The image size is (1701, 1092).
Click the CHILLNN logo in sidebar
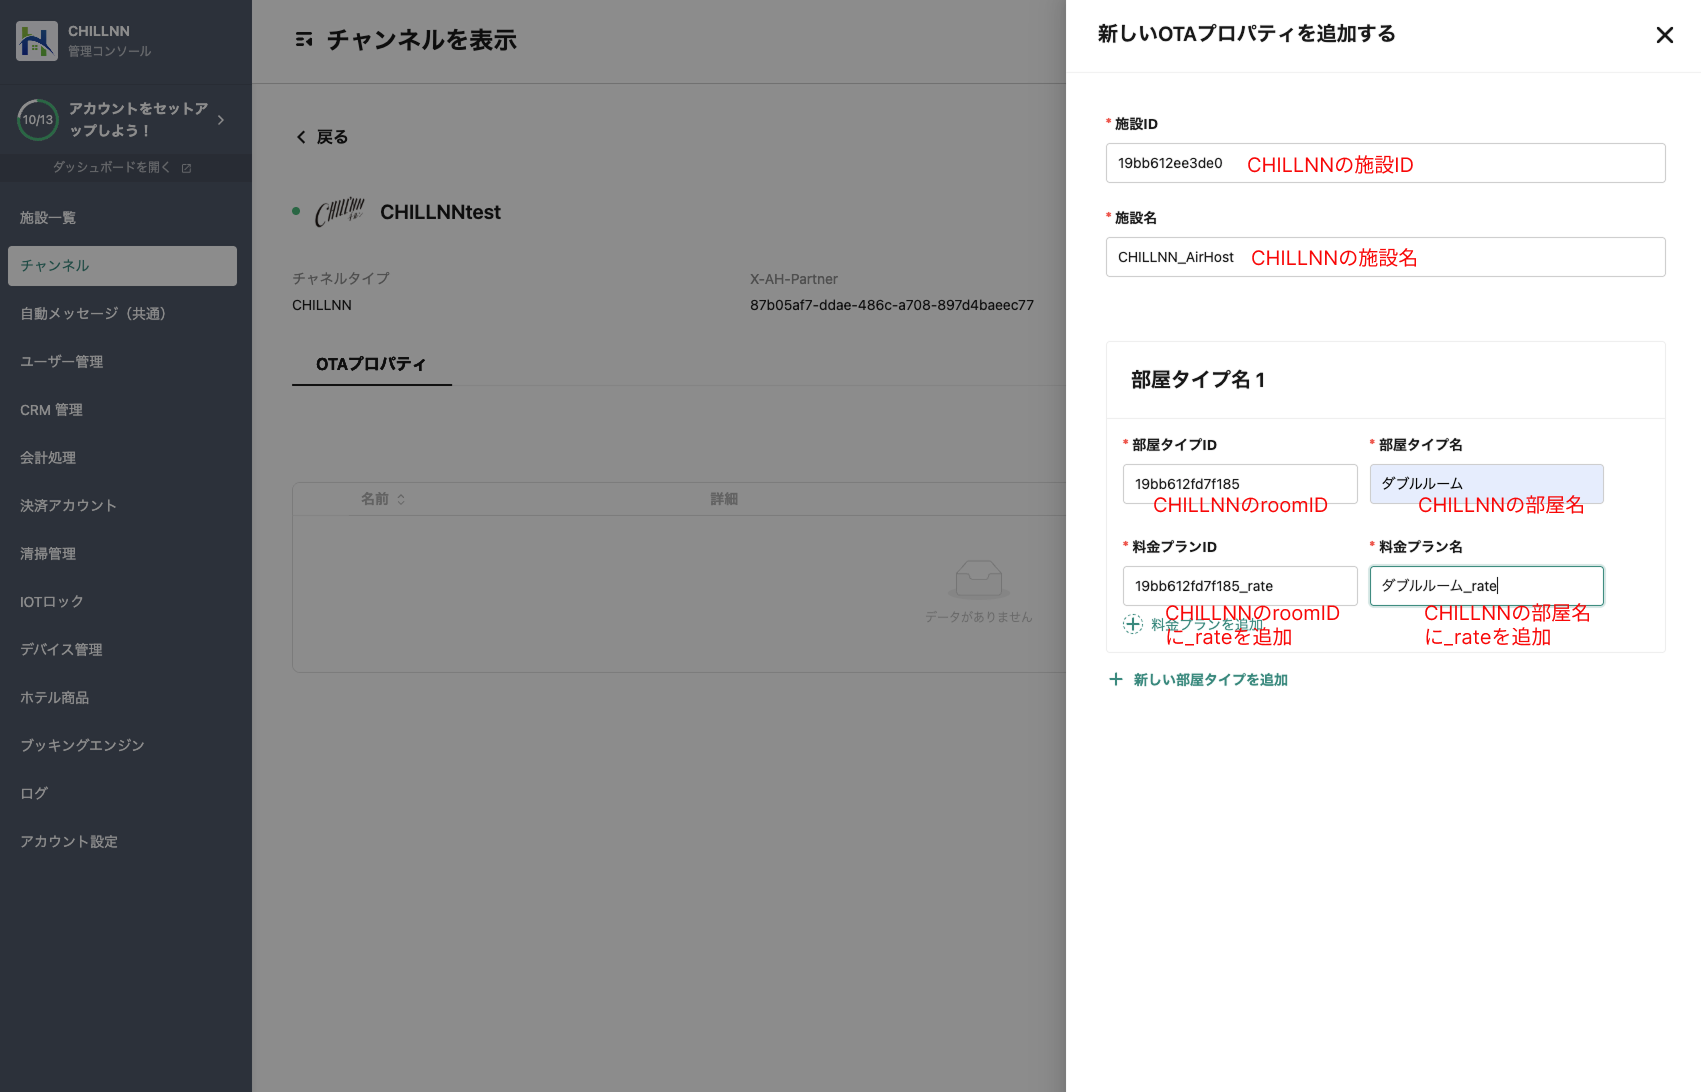pos(37,41)
